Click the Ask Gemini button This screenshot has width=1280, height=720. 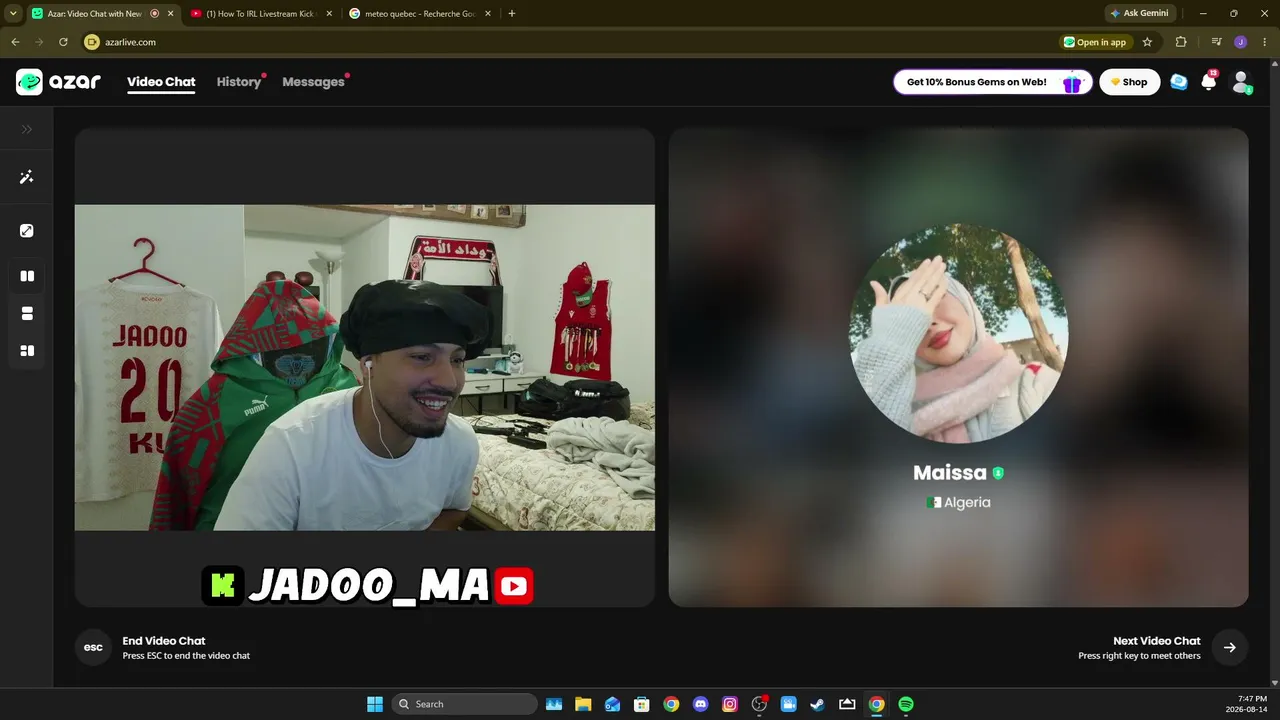pos(1139,13)
